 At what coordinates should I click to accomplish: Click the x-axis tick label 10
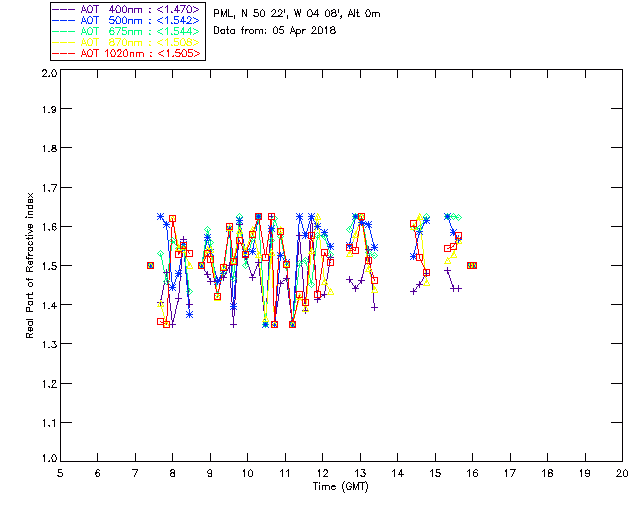[x=247, y=473]
